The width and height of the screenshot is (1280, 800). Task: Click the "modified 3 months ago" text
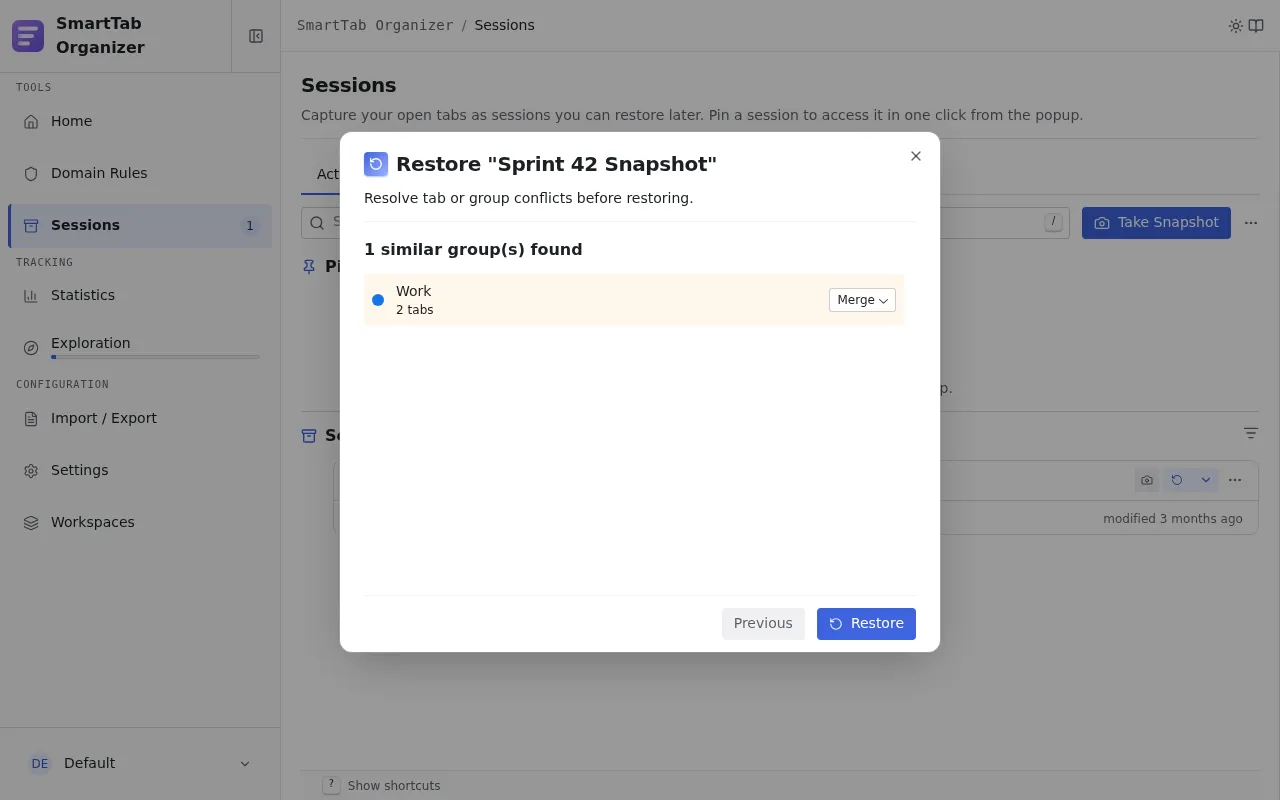(x=1173, y=518)
